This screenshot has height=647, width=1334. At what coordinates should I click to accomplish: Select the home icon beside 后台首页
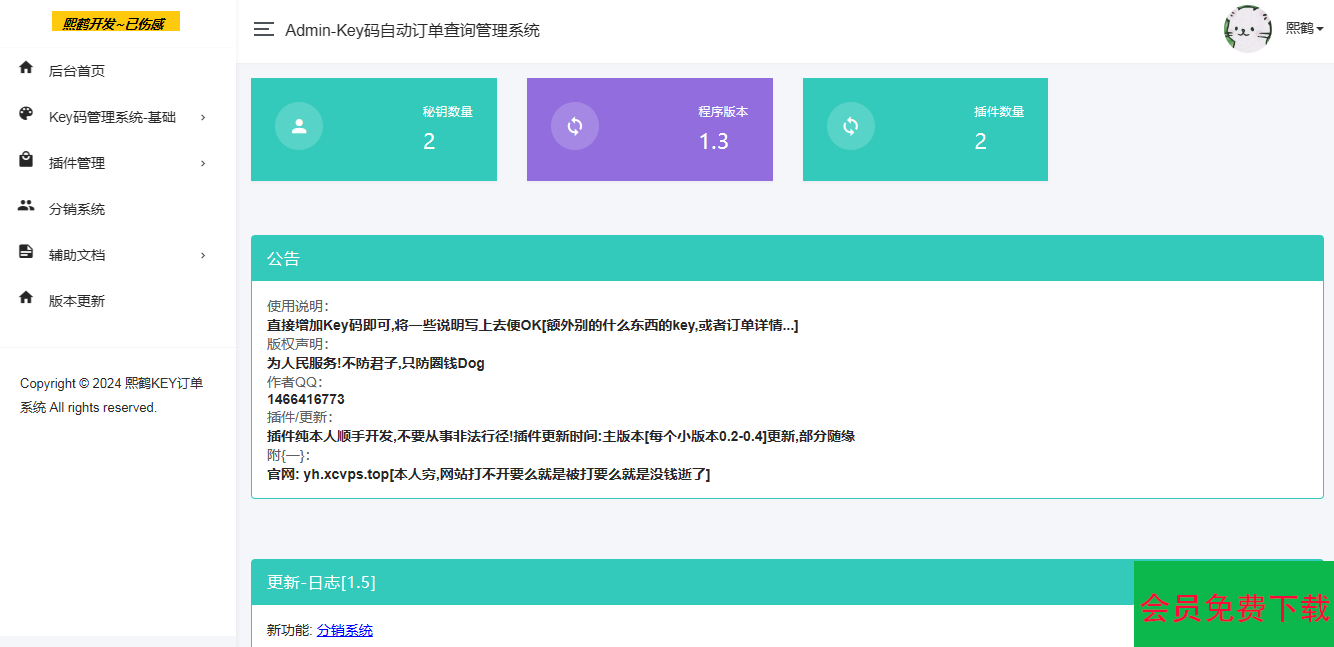point(25,69)
